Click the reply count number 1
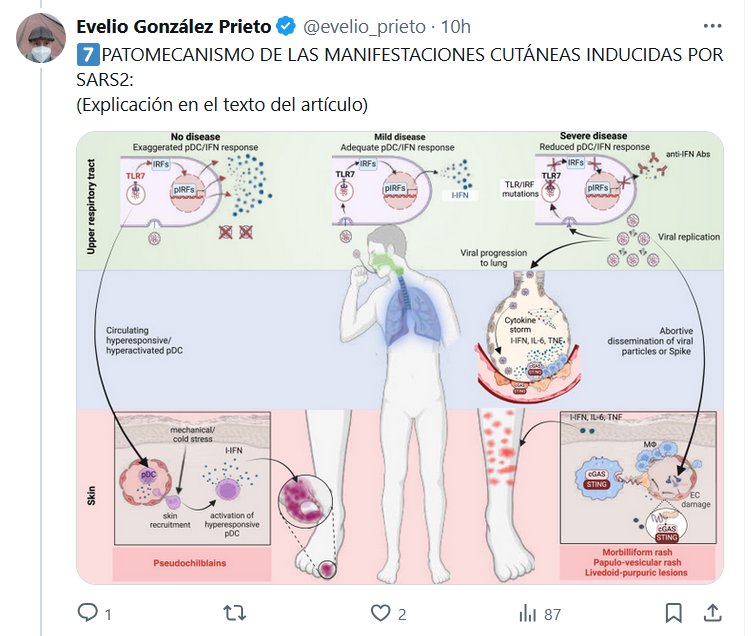 108,614
